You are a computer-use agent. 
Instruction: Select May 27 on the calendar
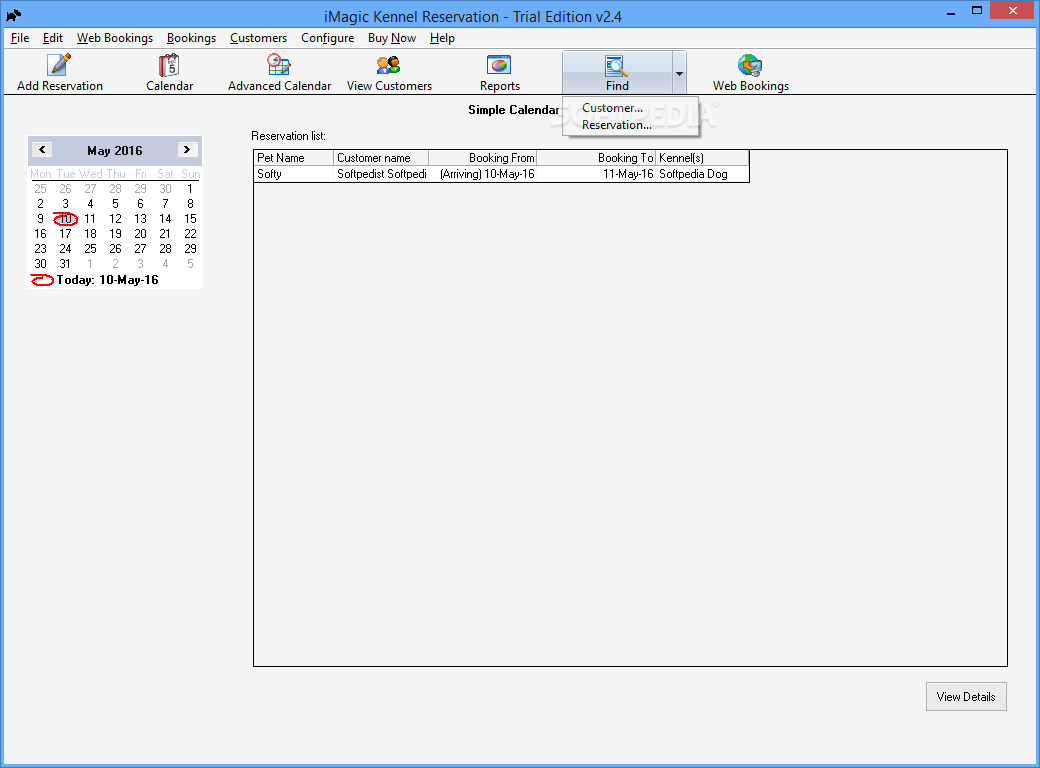tap(140, 249)
